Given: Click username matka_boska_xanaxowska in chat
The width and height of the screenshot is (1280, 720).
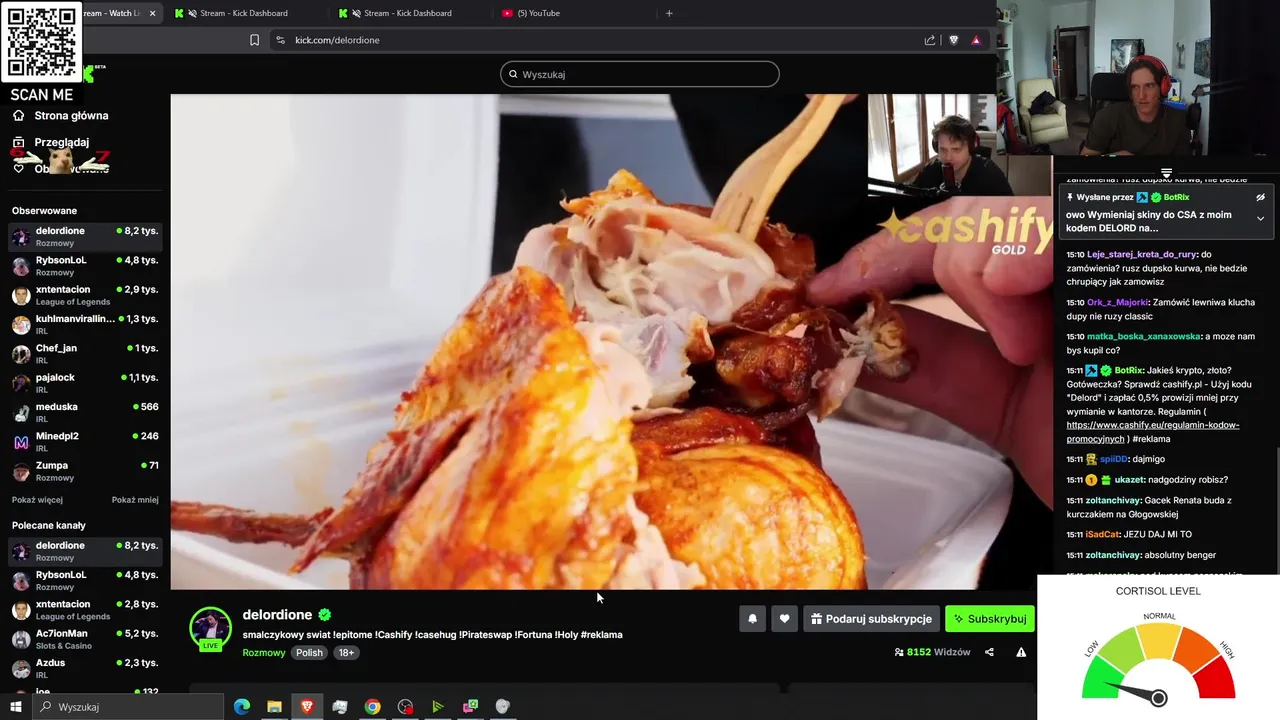Looking at the screenshot, I should 1144,337.
